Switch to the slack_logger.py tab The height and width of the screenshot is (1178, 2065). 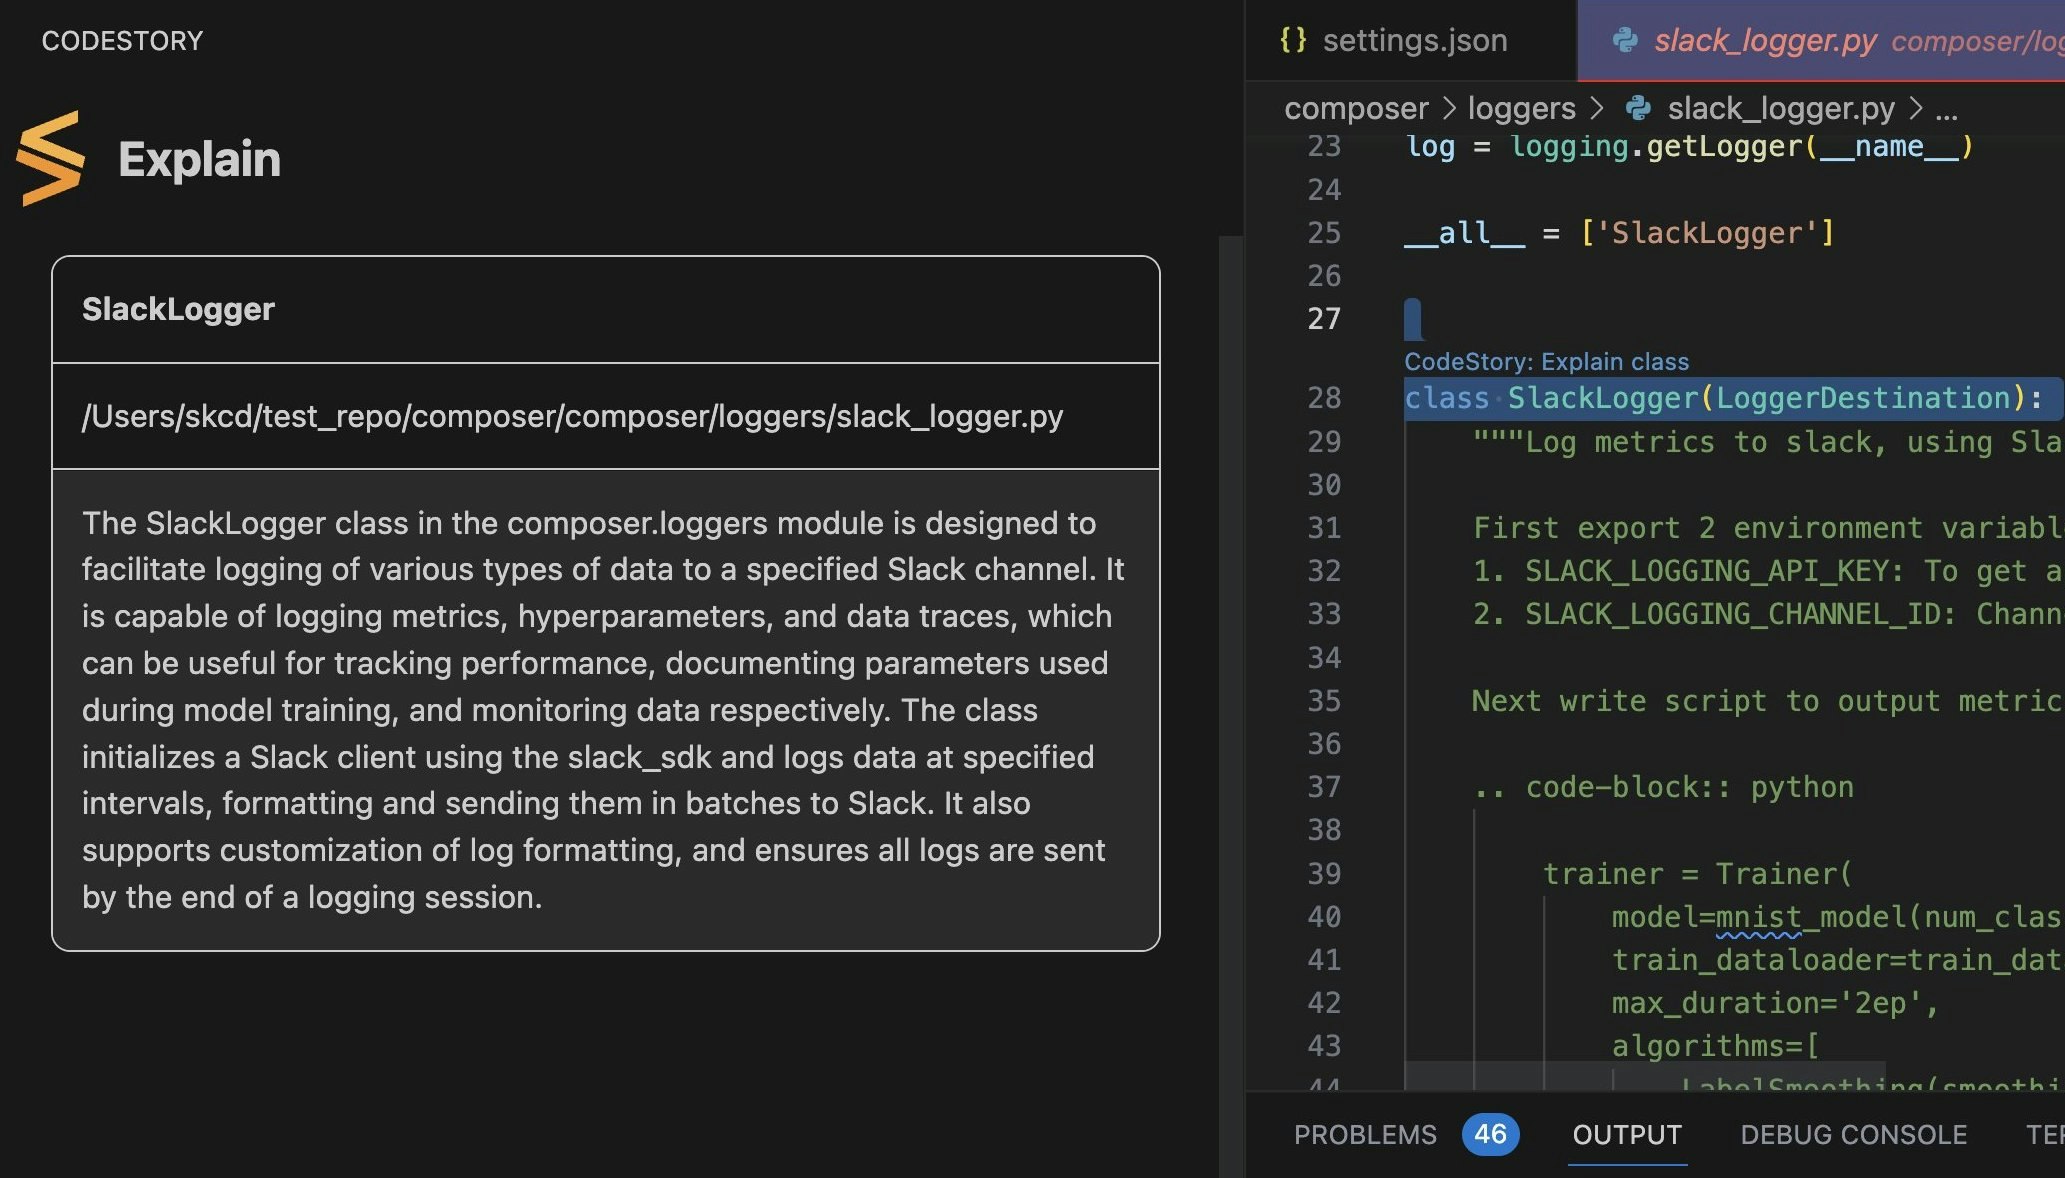1765,40
